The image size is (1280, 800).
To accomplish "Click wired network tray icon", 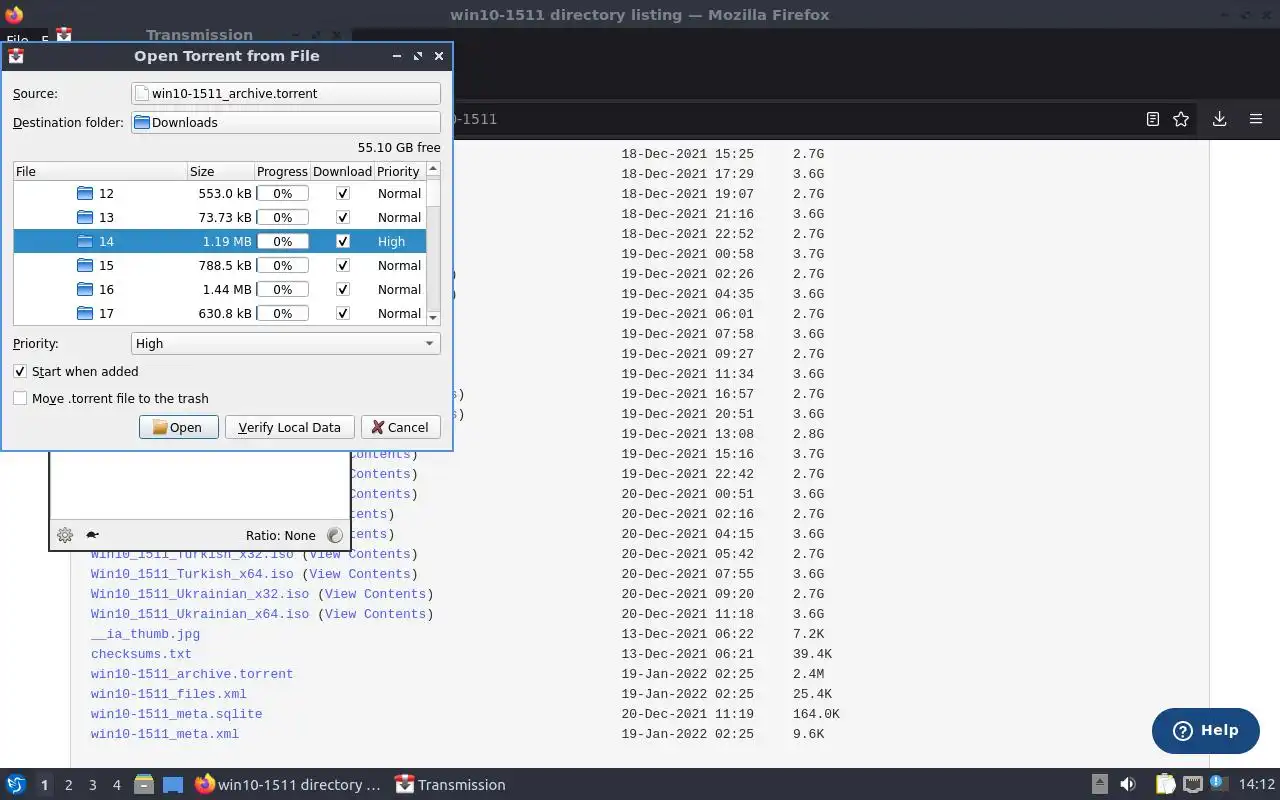I will tap(1192, 785).
